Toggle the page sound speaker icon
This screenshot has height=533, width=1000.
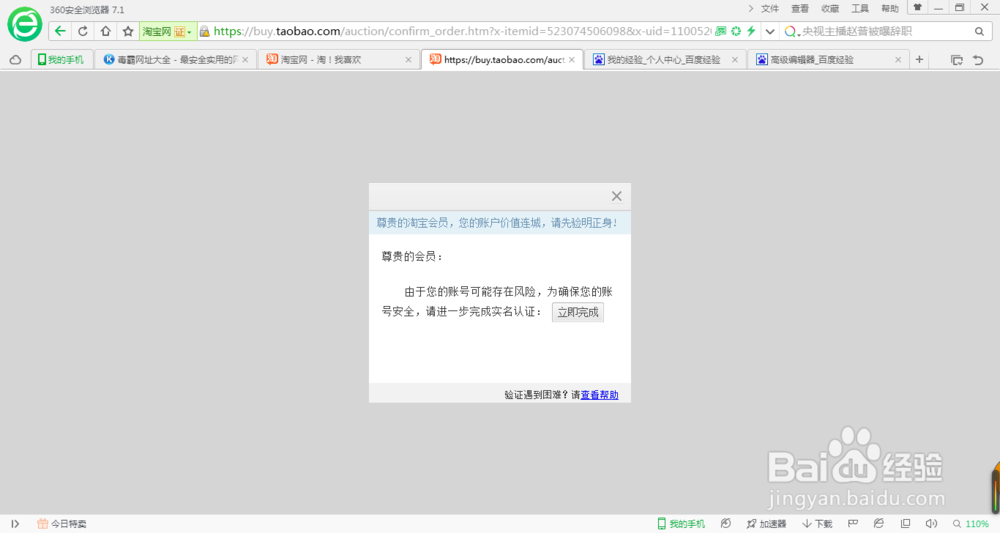pos(931,523)
